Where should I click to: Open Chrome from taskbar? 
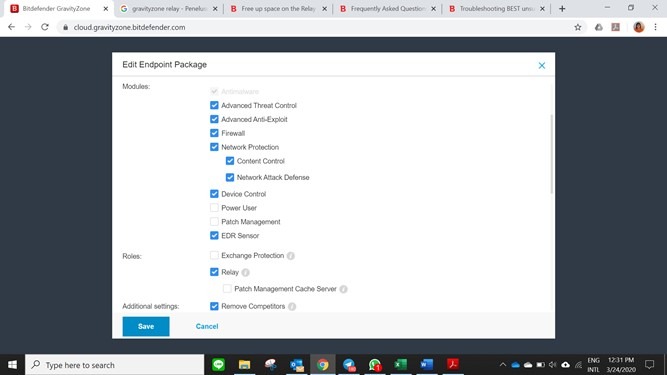pos(323,365)
